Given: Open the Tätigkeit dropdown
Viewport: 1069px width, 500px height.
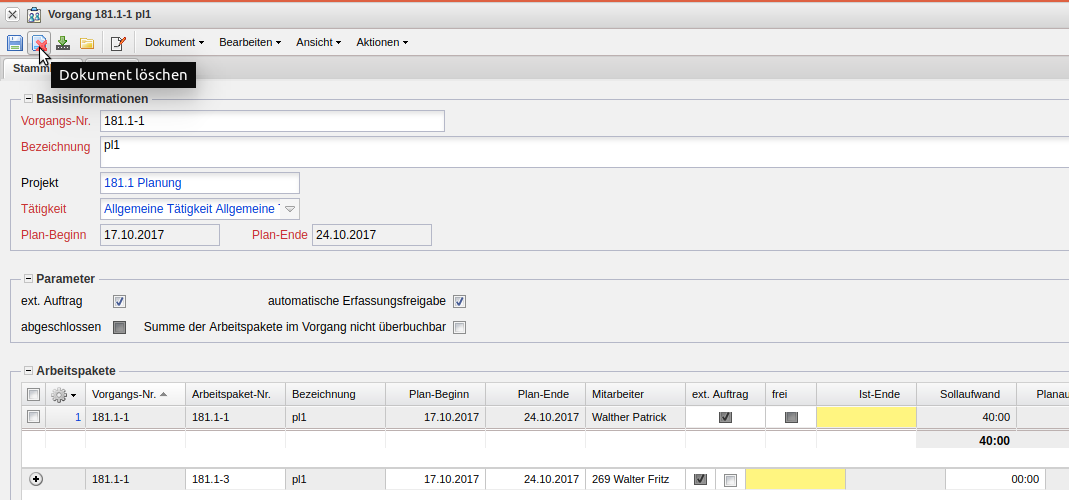Looking at the screenshot, I should tap(290, 209).
